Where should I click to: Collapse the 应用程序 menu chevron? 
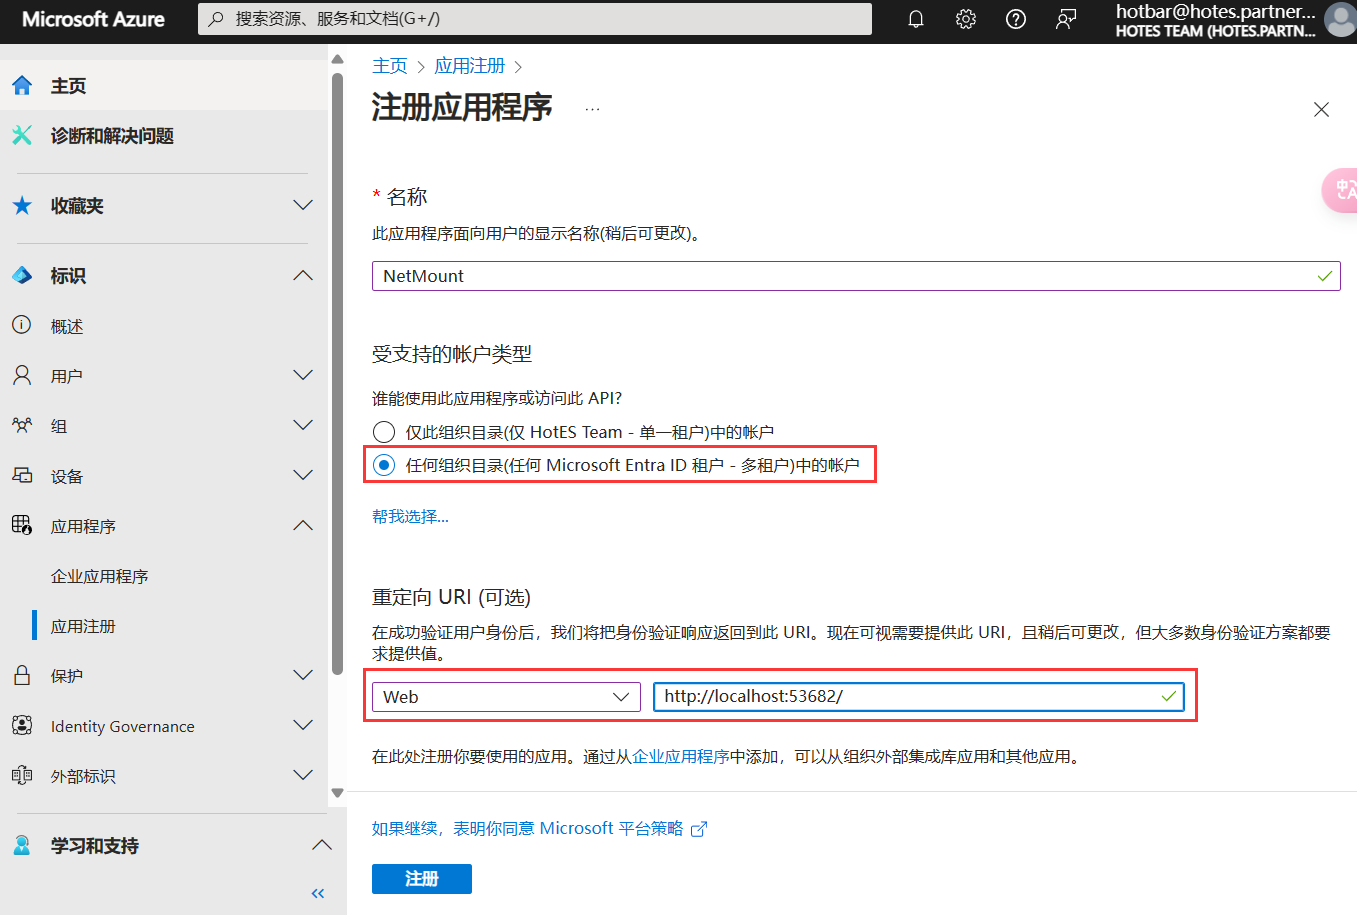point(303,525)
